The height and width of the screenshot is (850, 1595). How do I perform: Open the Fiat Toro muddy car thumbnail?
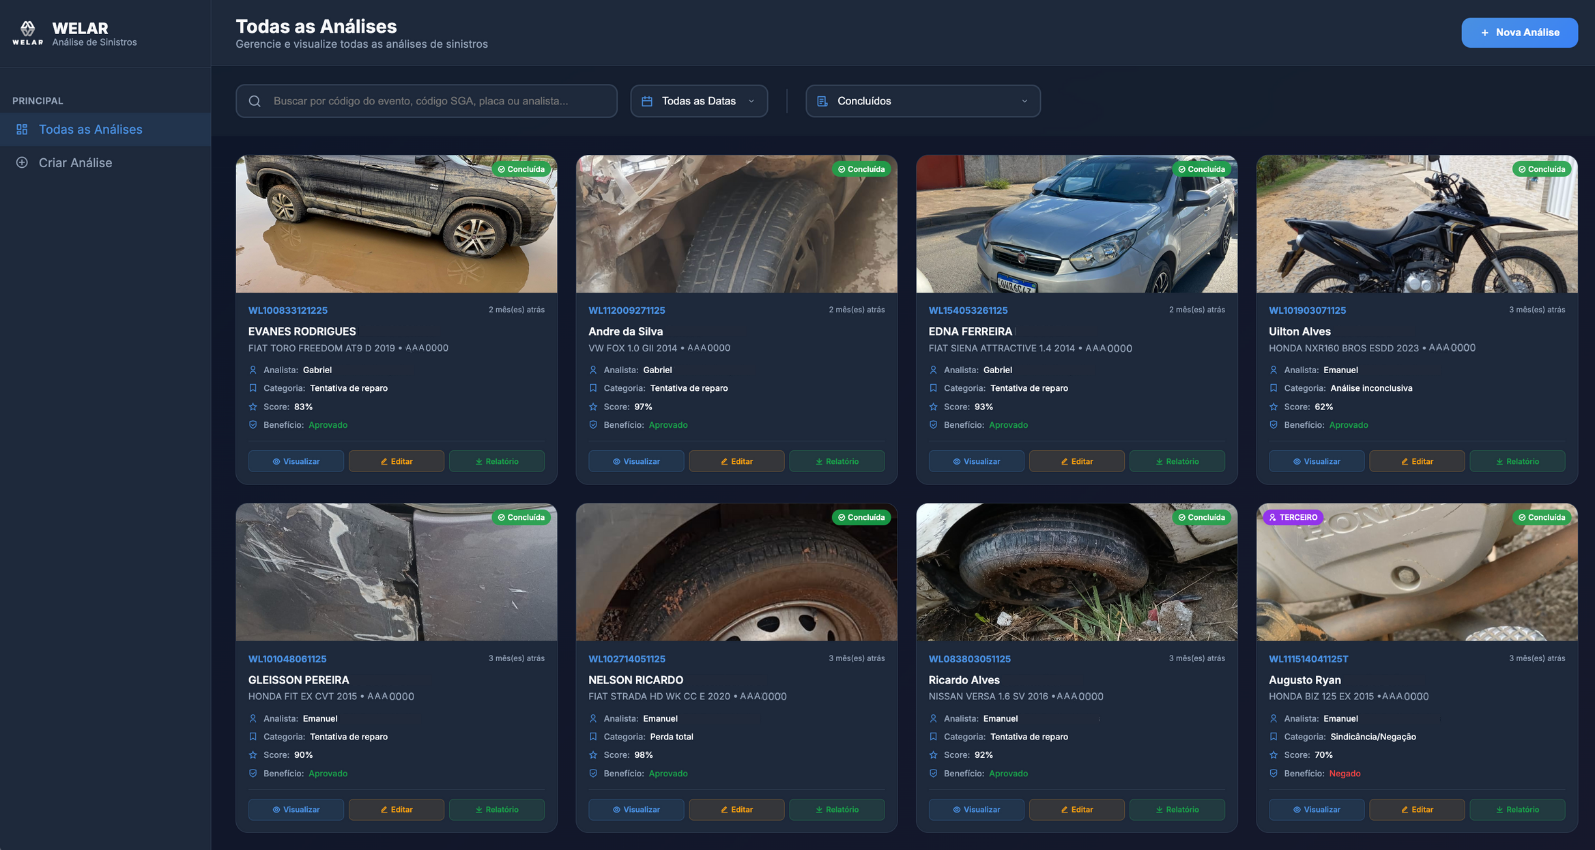[x=397, y=224]
